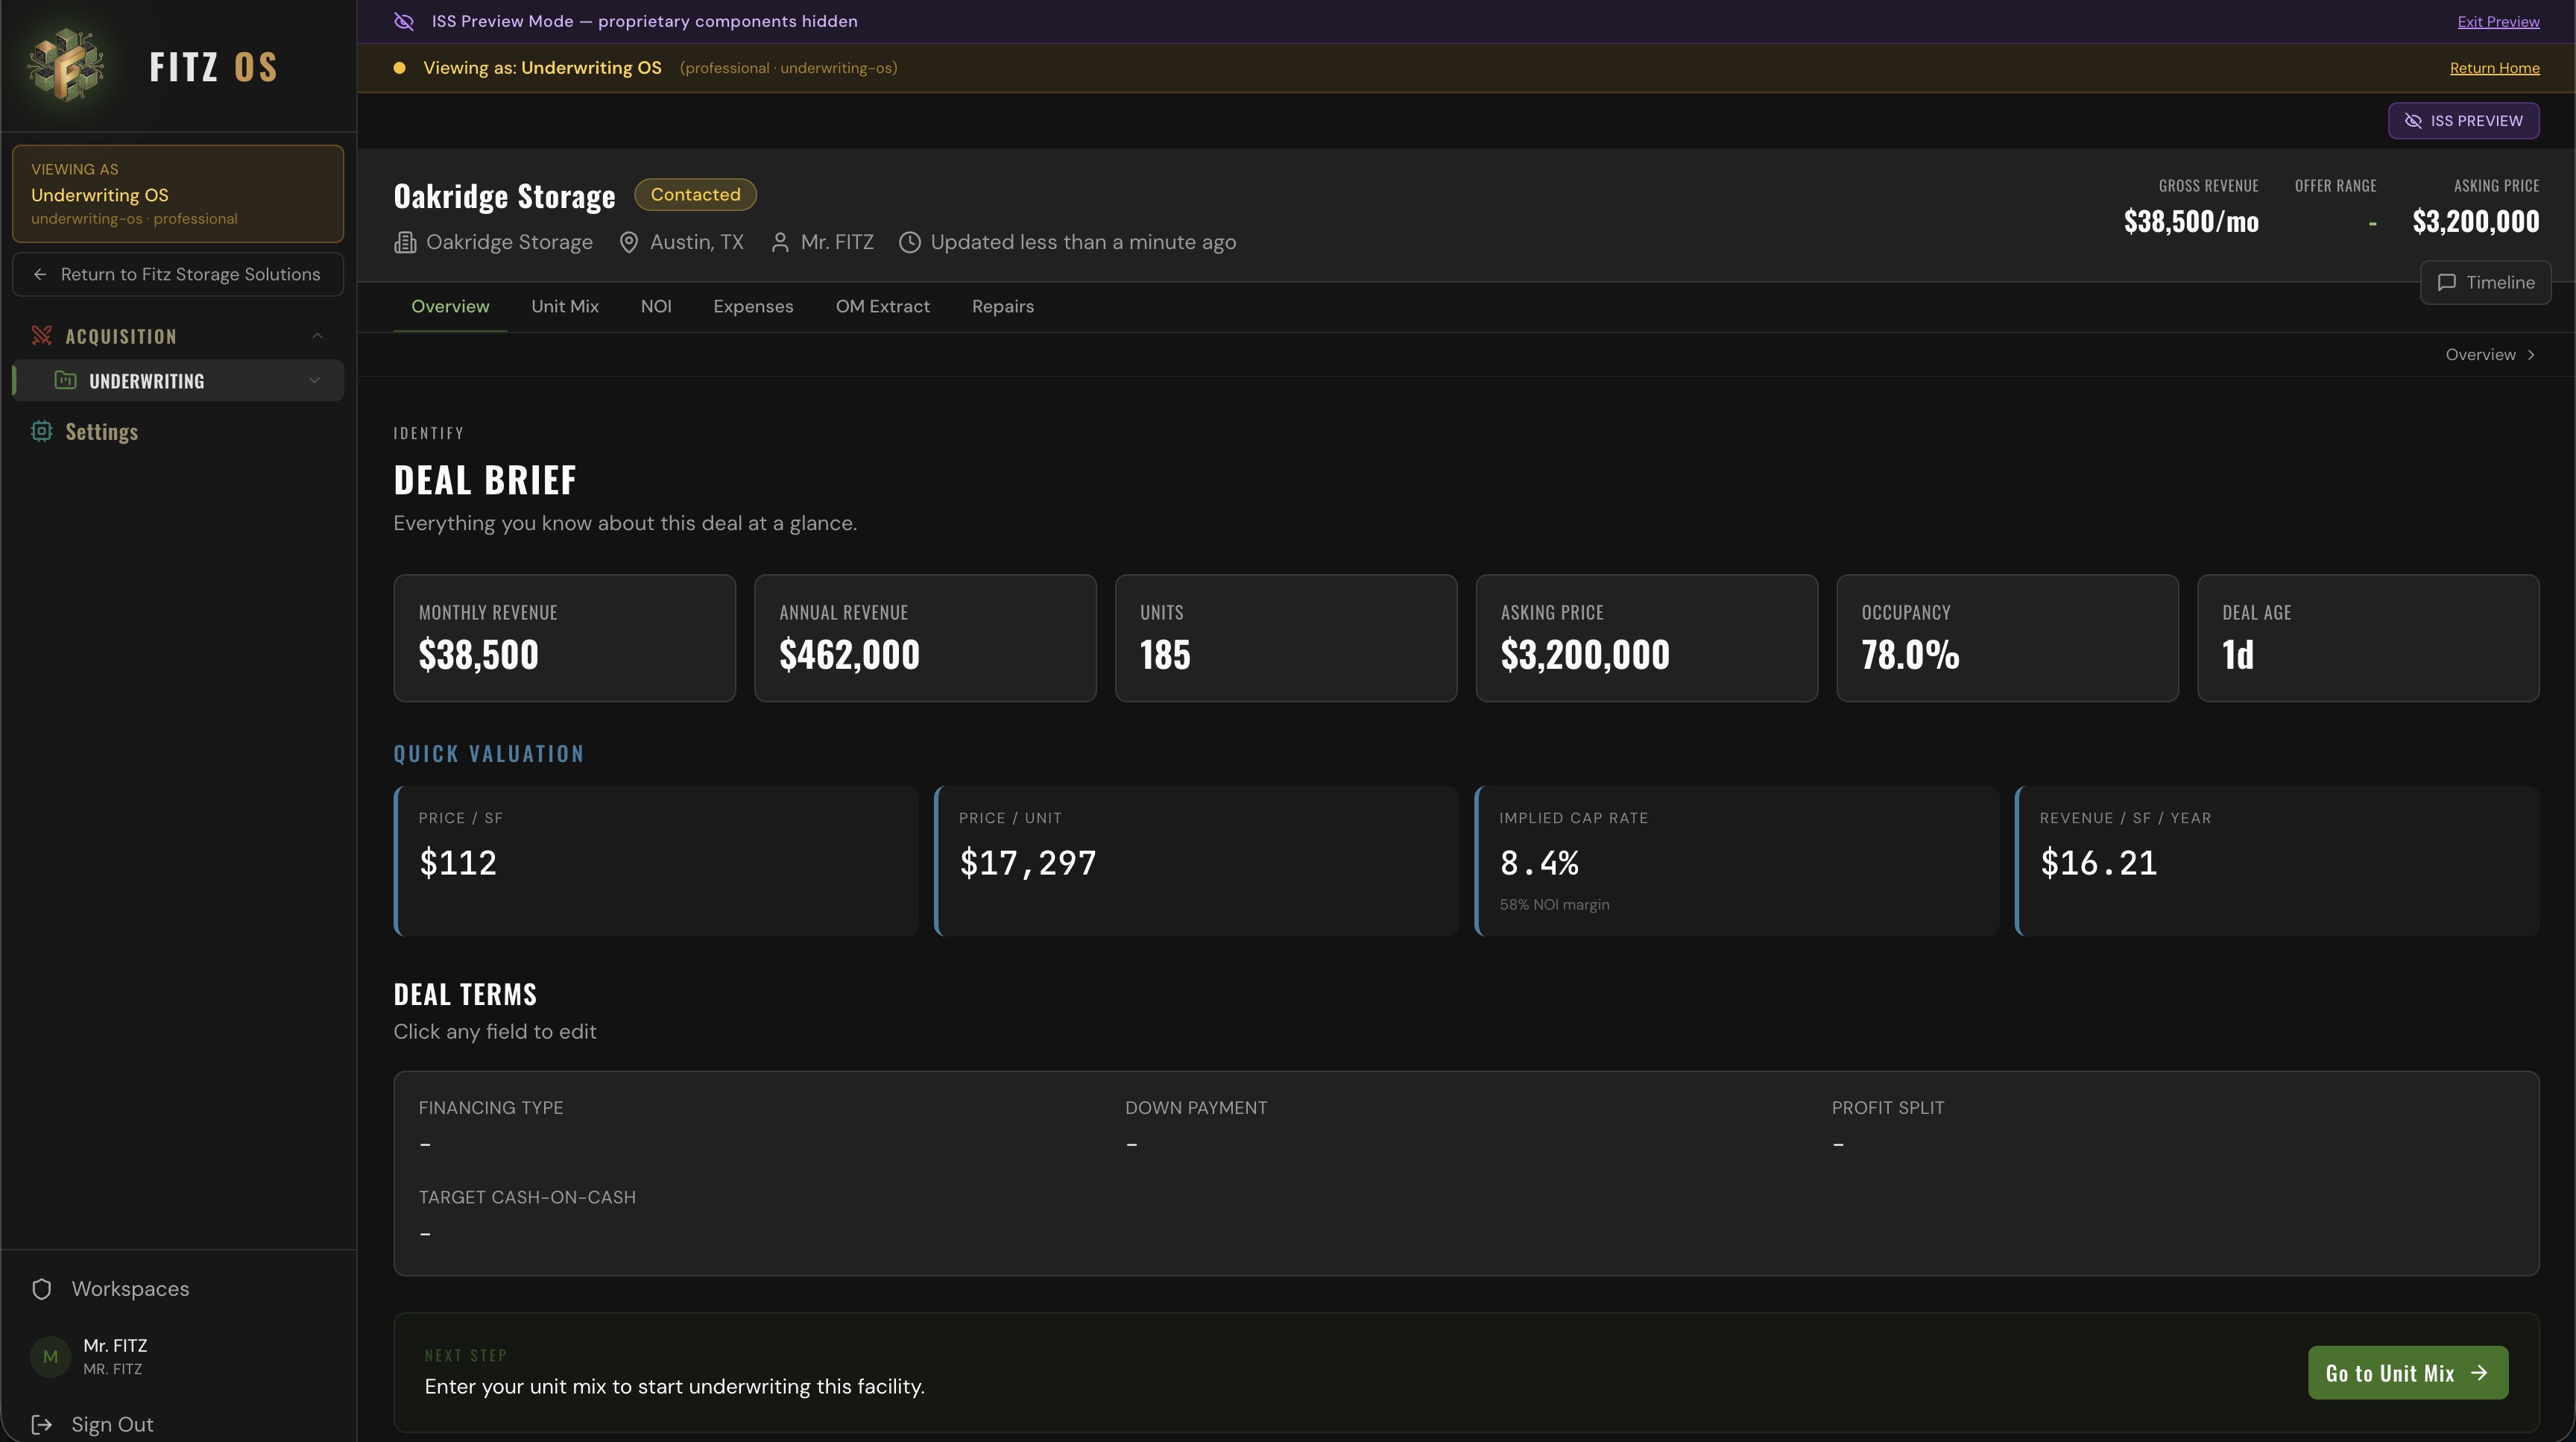Click the Acquisition section icon
The image size is (2576, 1442).
(41, 336)
